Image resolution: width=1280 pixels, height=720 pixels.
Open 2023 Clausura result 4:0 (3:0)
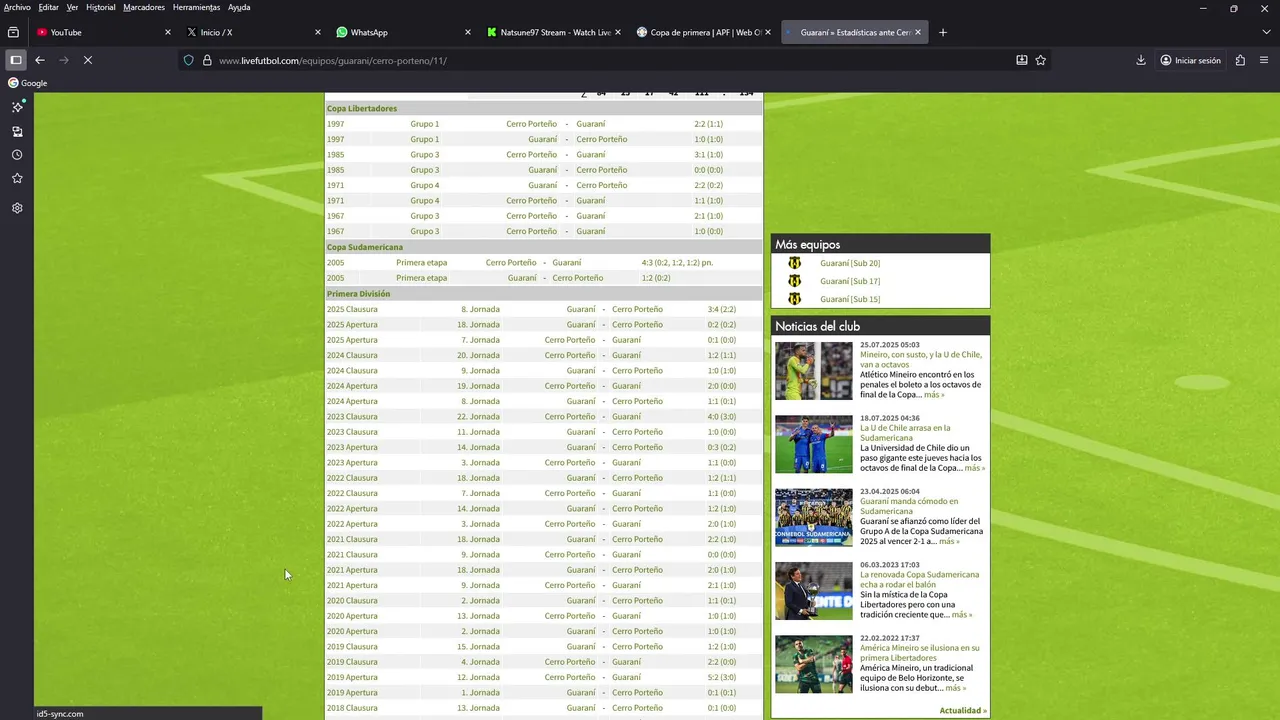pos(722,417)
